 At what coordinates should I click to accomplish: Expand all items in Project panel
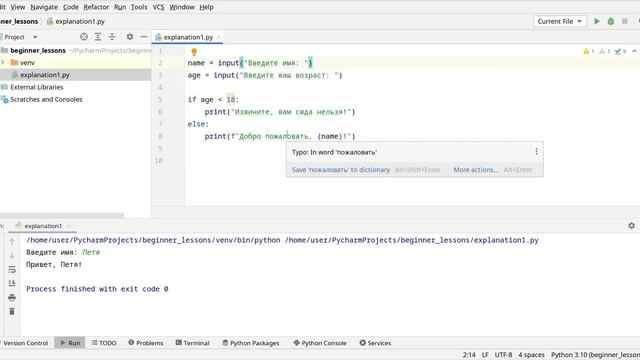tap(98, 37)
